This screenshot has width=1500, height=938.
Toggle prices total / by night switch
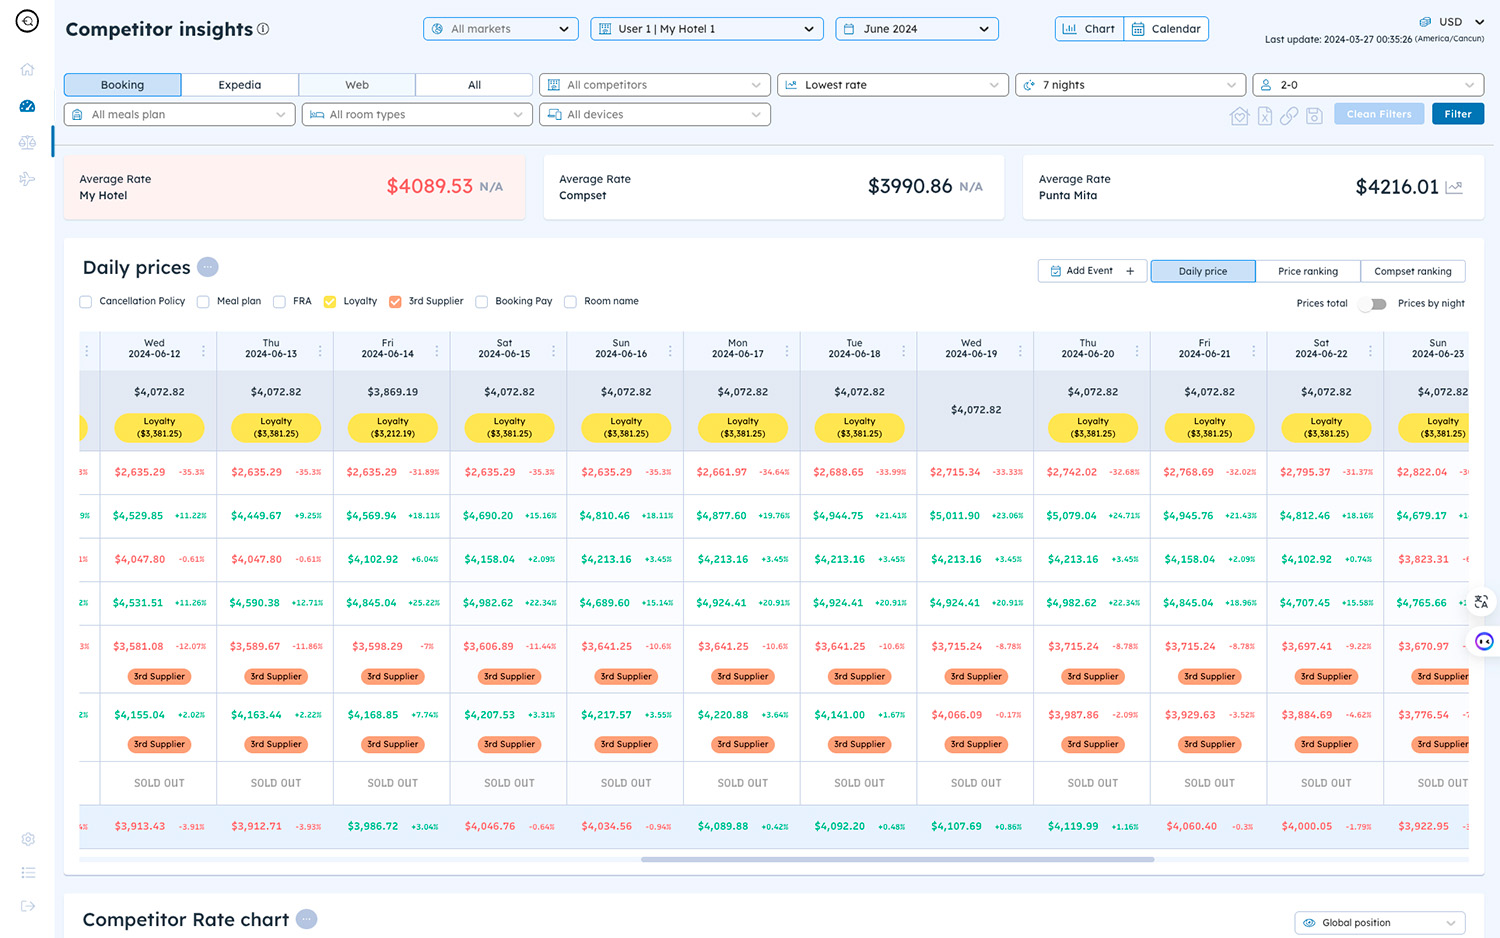click(x=1374, y=304)
